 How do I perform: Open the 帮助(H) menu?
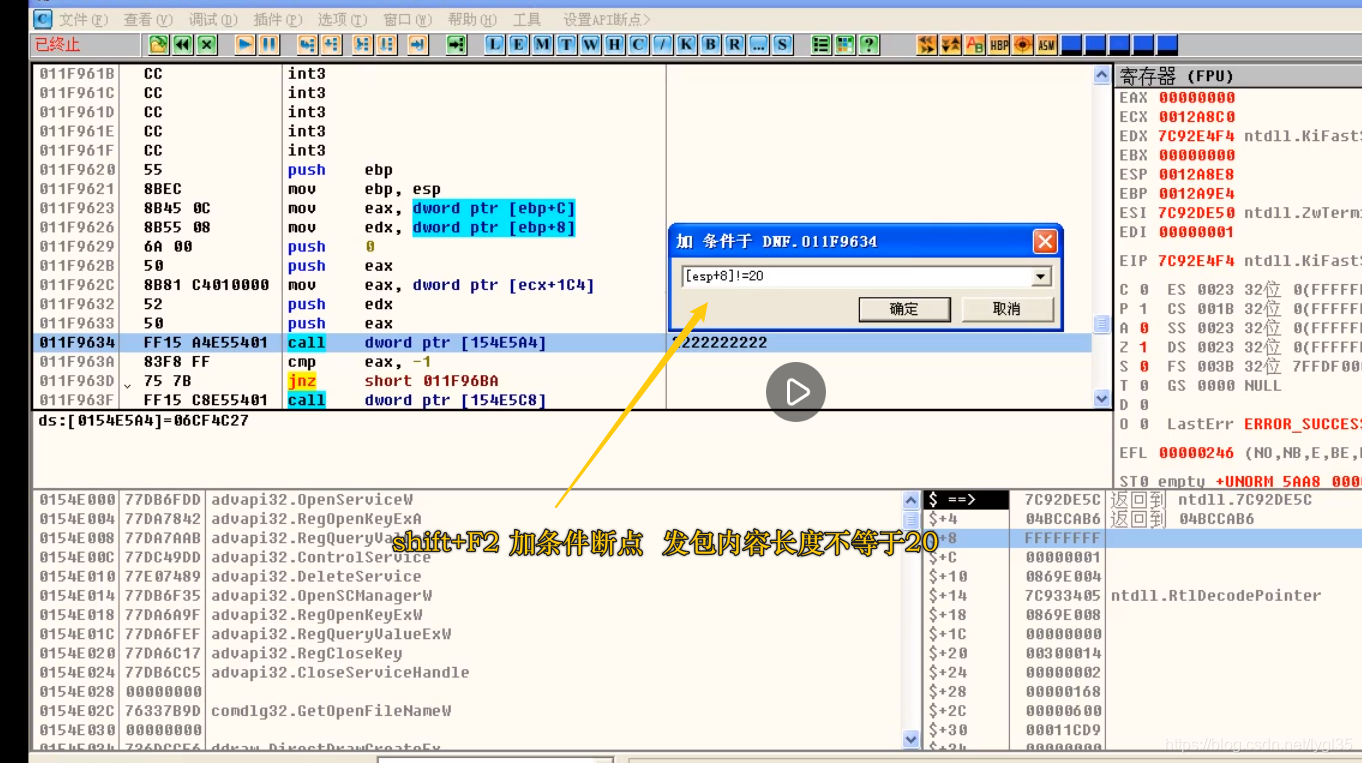coord(472,19)
